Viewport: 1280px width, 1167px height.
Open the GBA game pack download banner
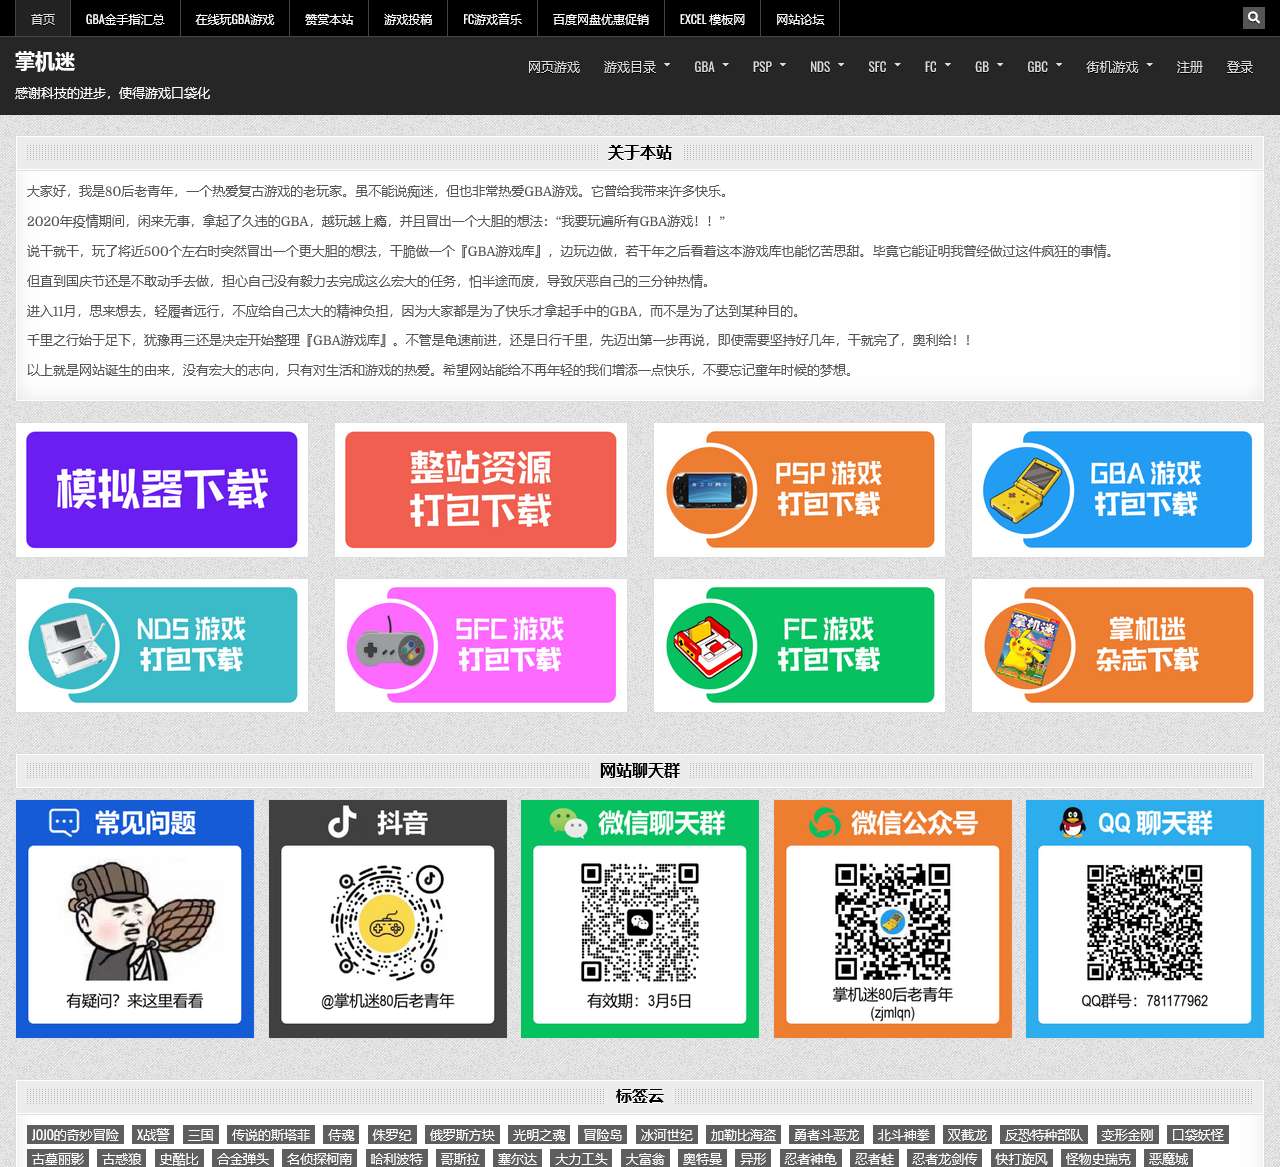[1117, 490]
